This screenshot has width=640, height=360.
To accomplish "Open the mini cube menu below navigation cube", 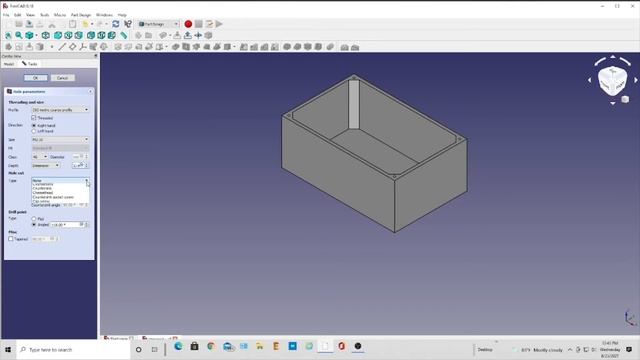I will (625, 99).
